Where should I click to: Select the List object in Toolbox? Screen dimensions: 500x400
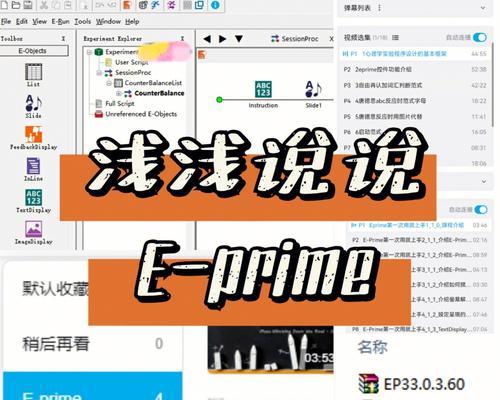point(33,75)
